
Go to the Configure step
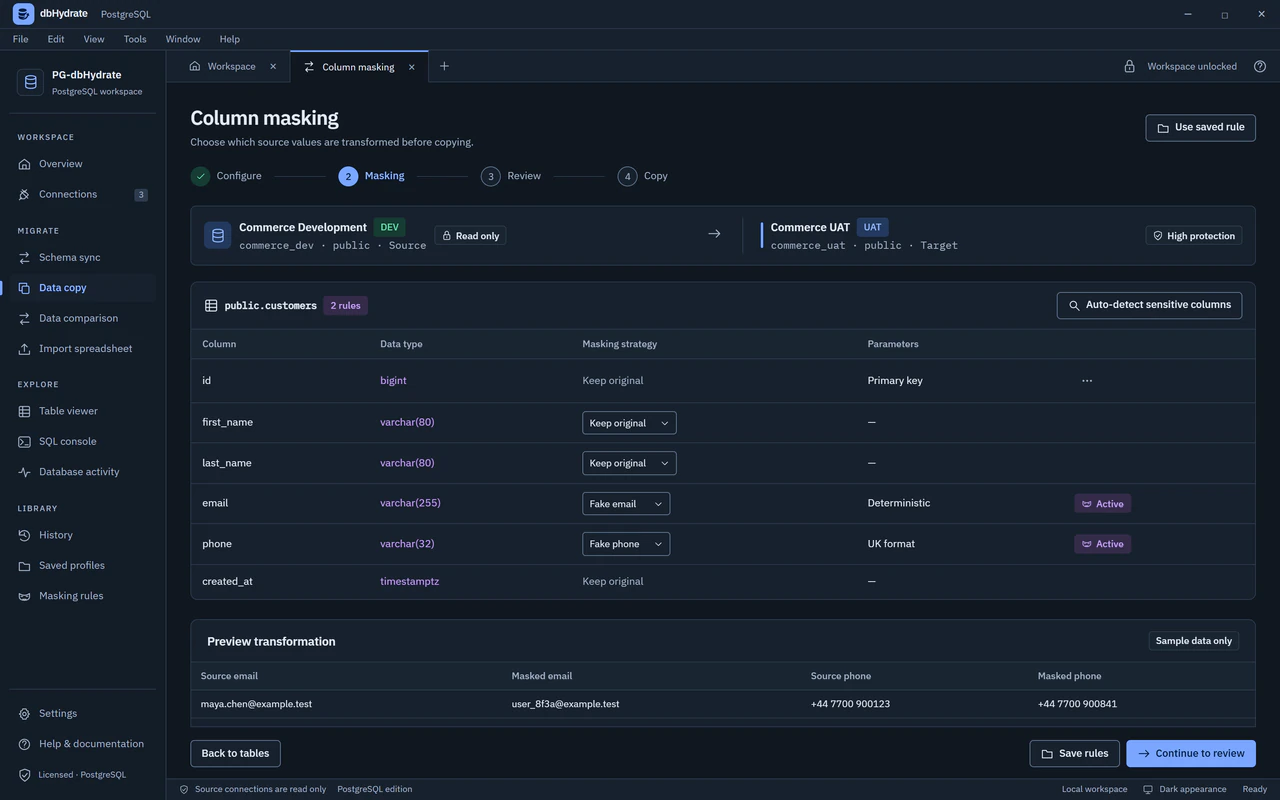226,176
